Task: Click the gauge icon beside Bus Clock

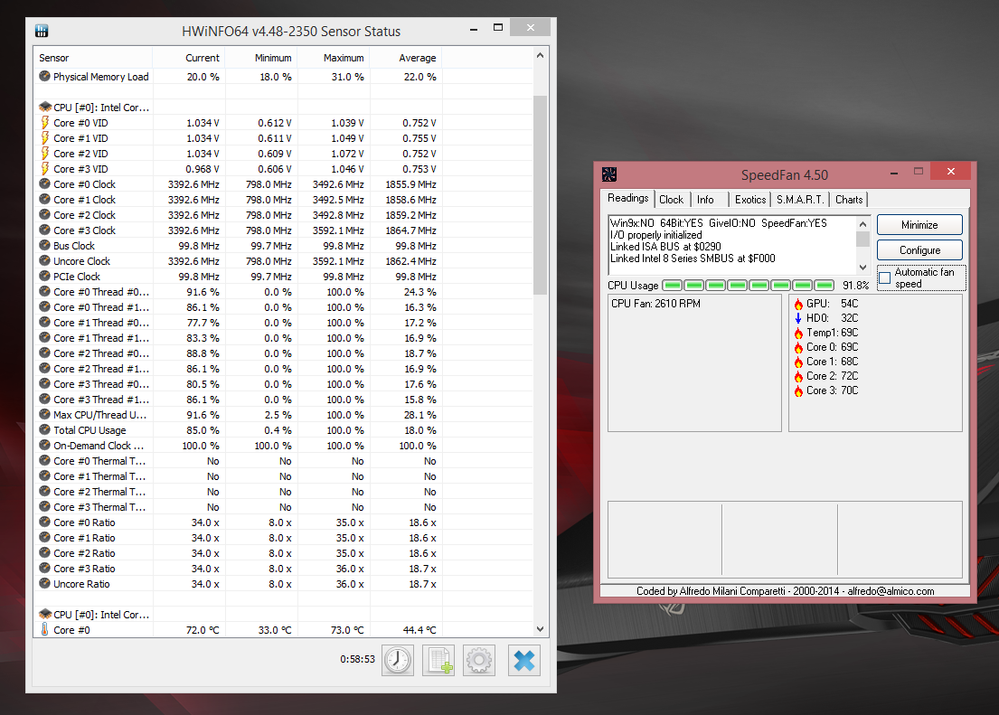Action: (x=45, y=245)
